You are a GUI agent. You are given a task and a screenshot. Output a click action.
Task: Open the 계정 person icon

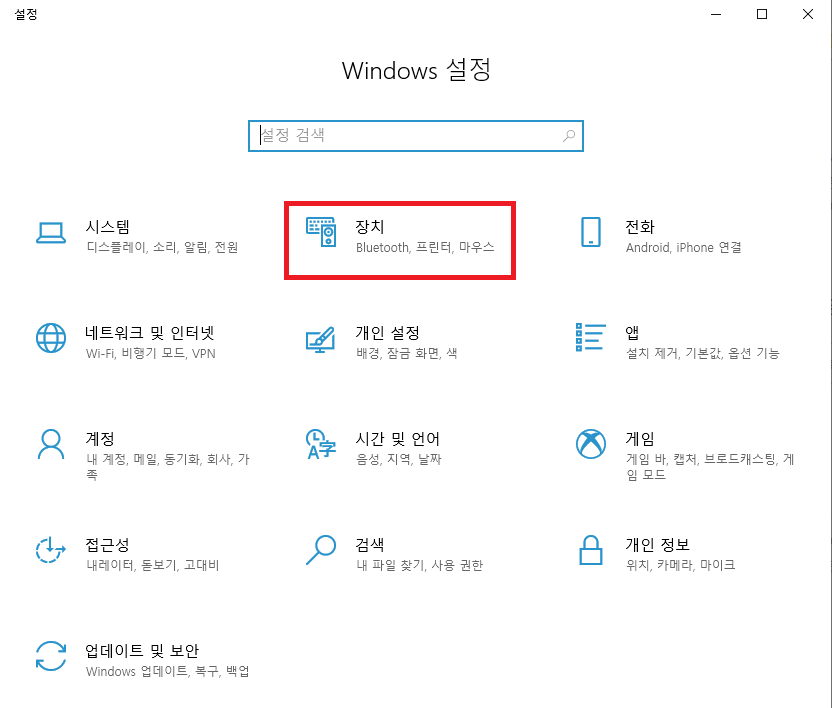click(51, 444)
